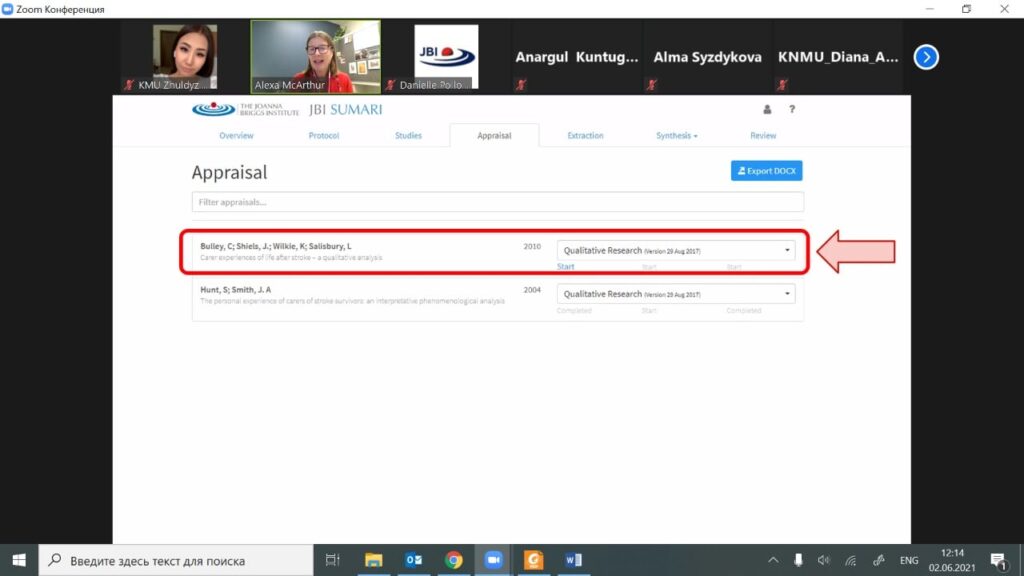Open Google Chrome from the taskbar

(x=453, y=560)
